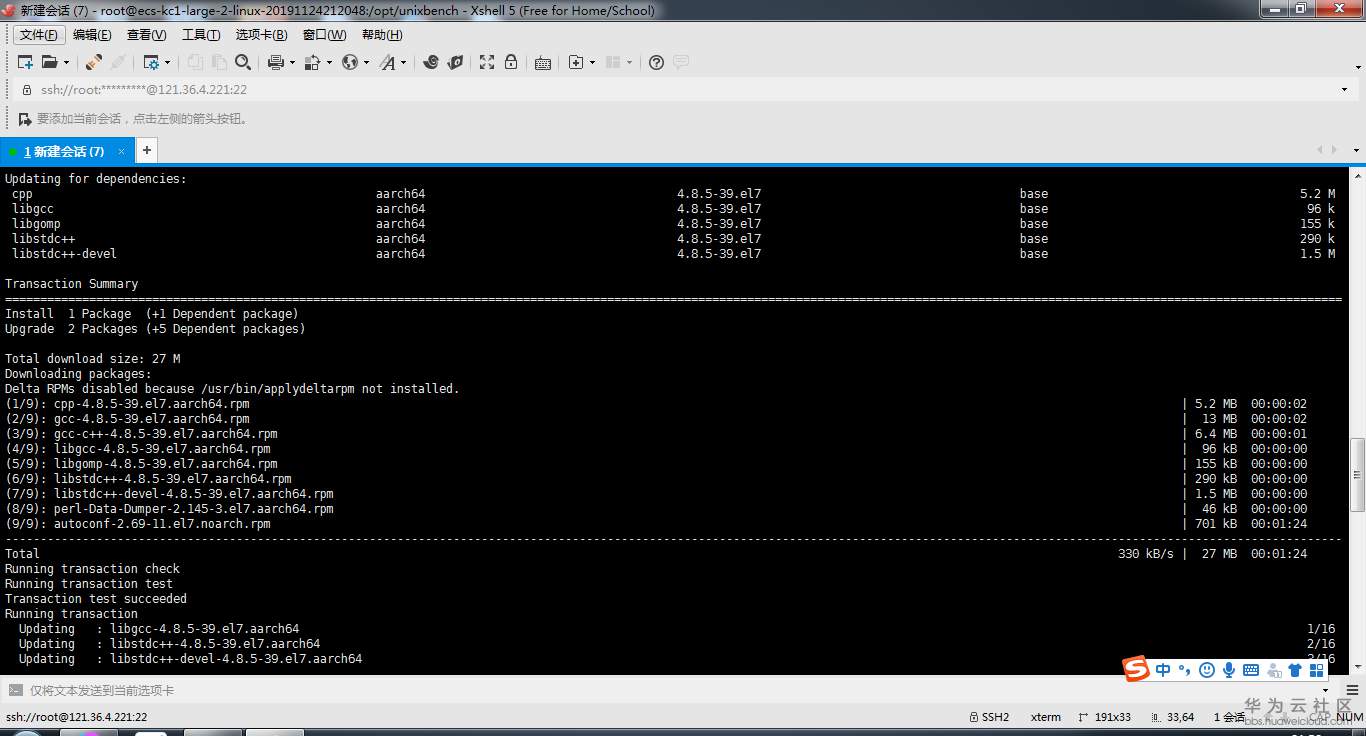The image size is (1366, 736).
Task: Click the globe encoding icon
Action: [350, 62]
